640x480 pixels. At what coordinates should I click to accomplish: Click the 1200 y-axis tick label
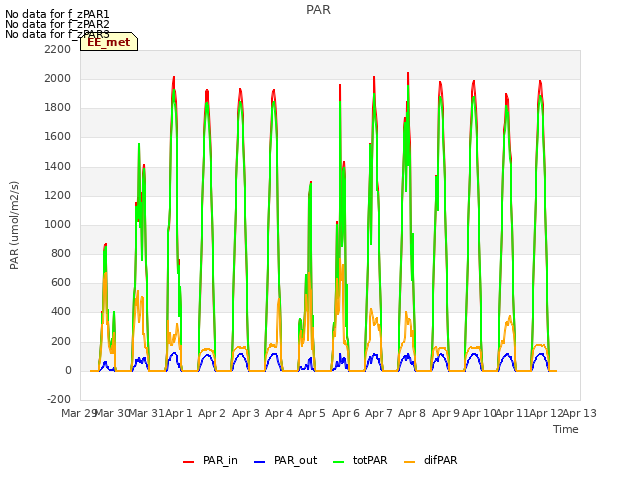pyautogui.click(x=58, y=196)
